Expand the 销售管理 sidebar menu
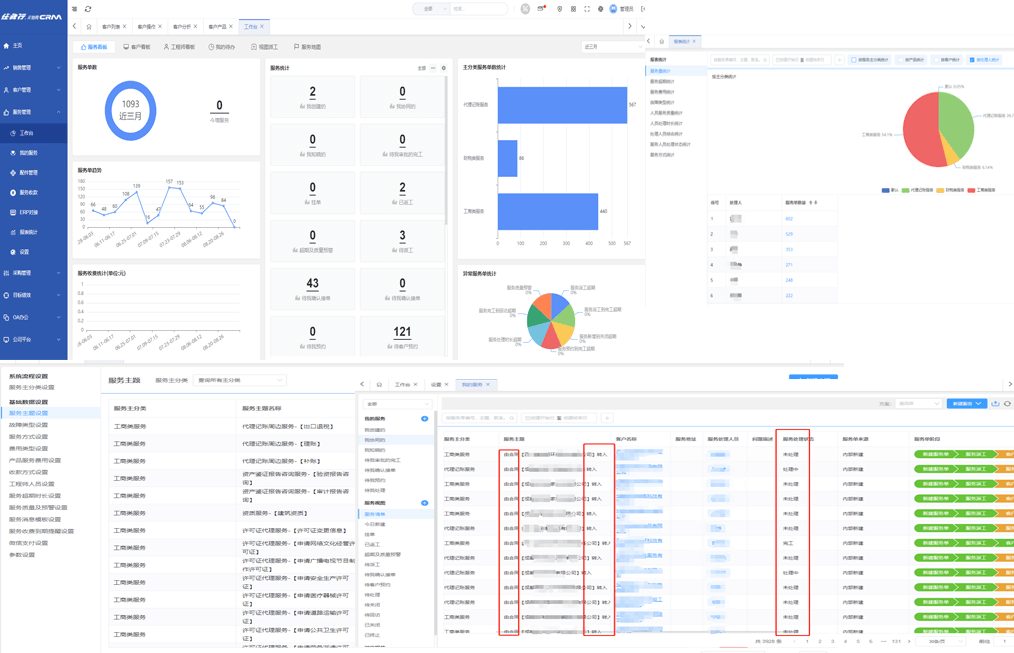 coord(32,68)
